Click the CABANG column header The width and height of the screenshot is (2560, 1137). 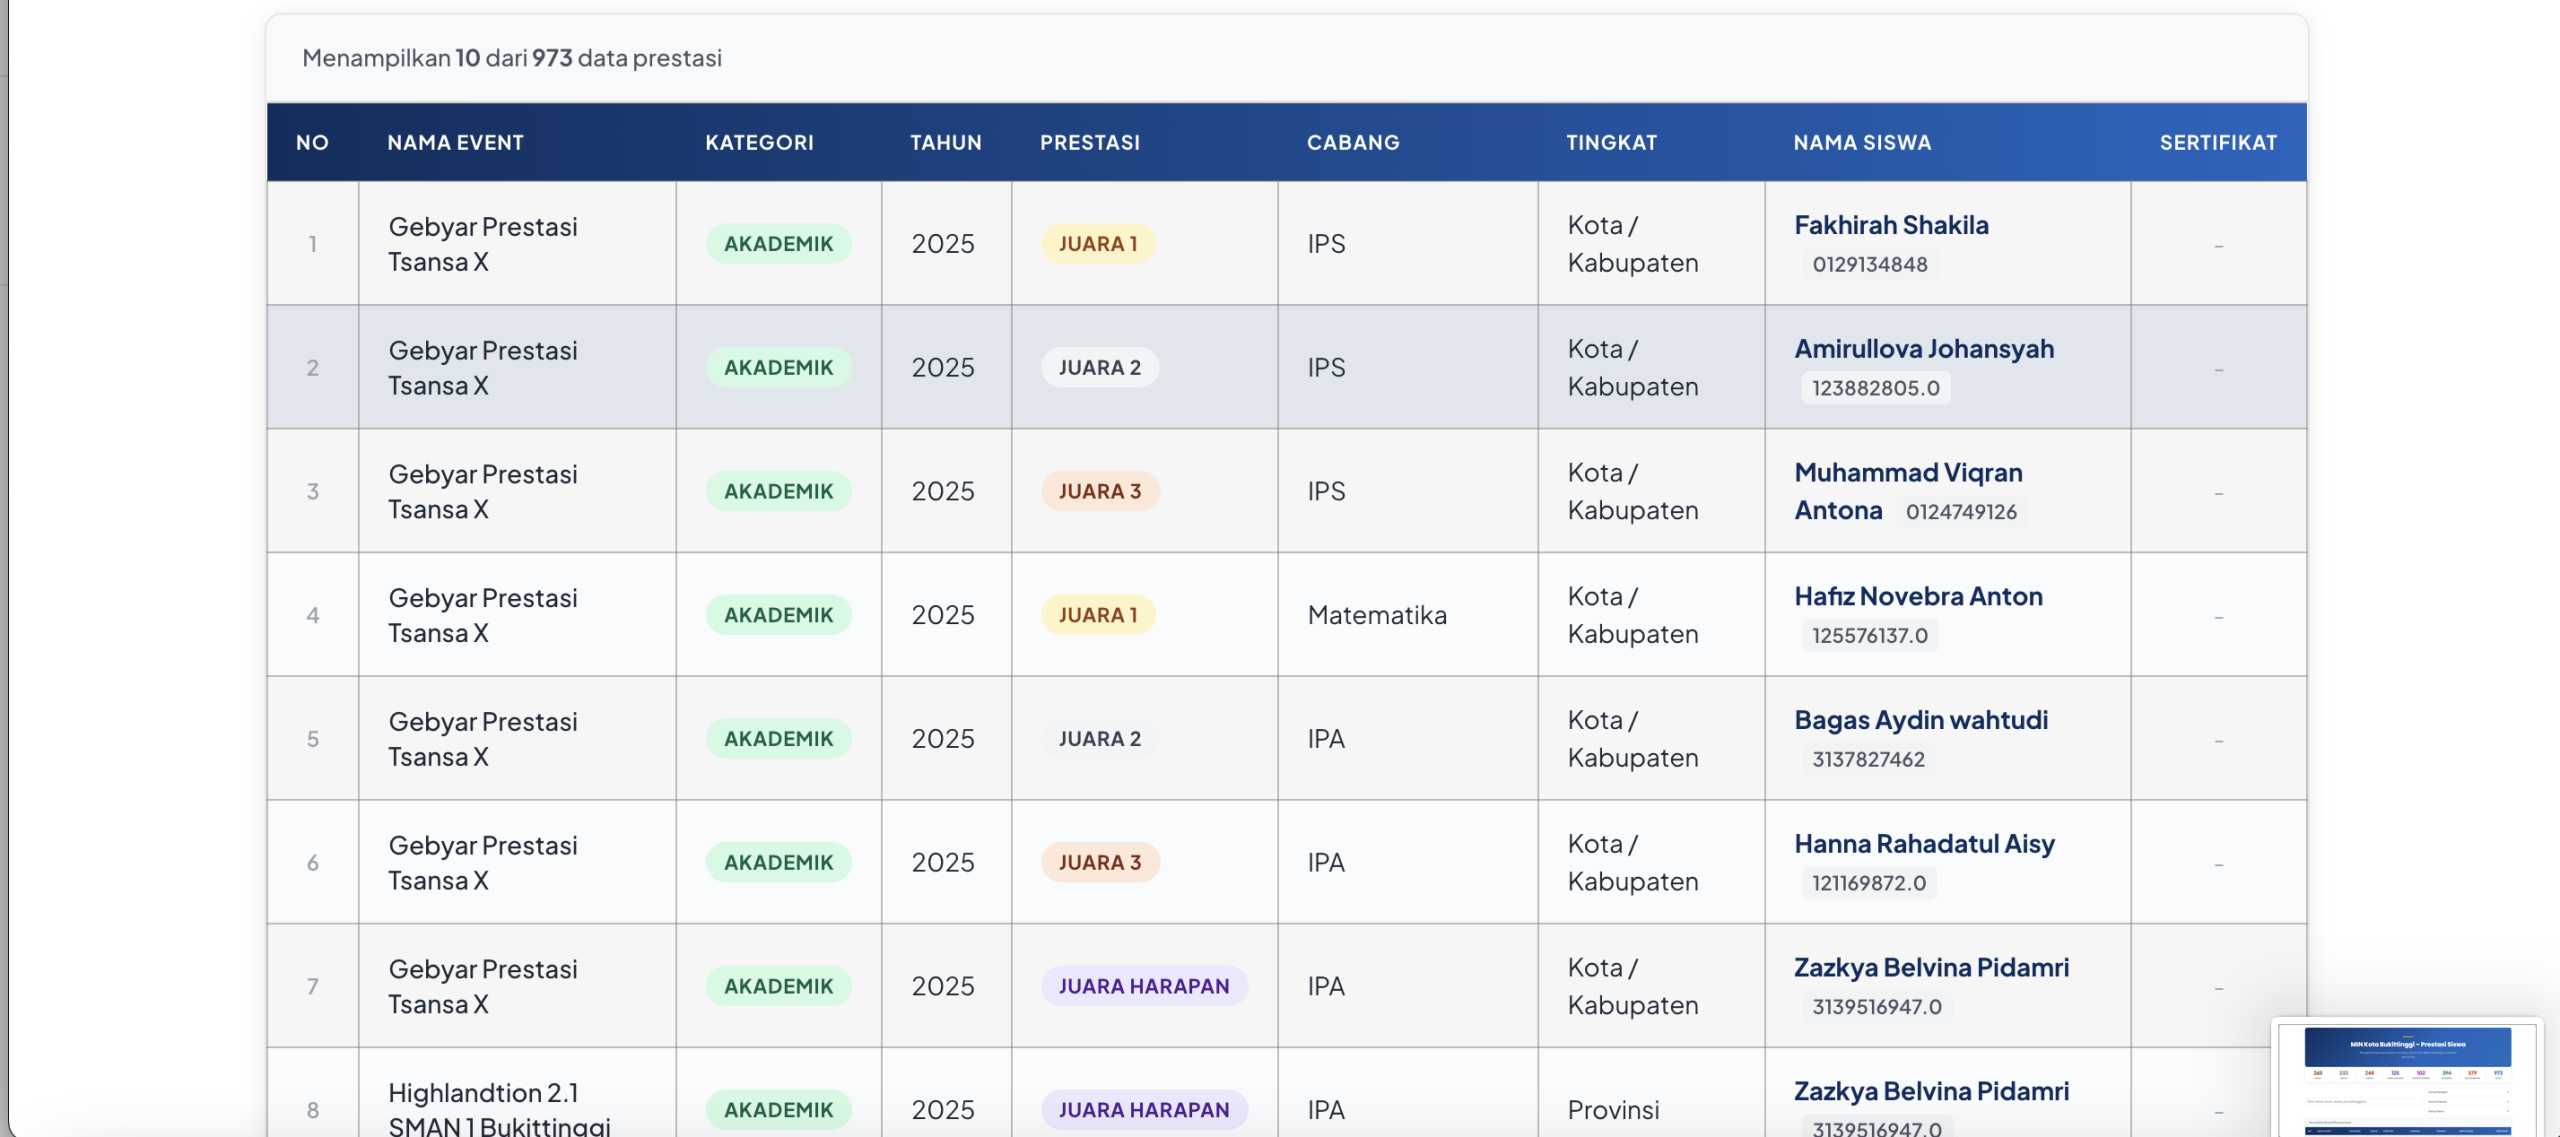tap(1352, 142)
